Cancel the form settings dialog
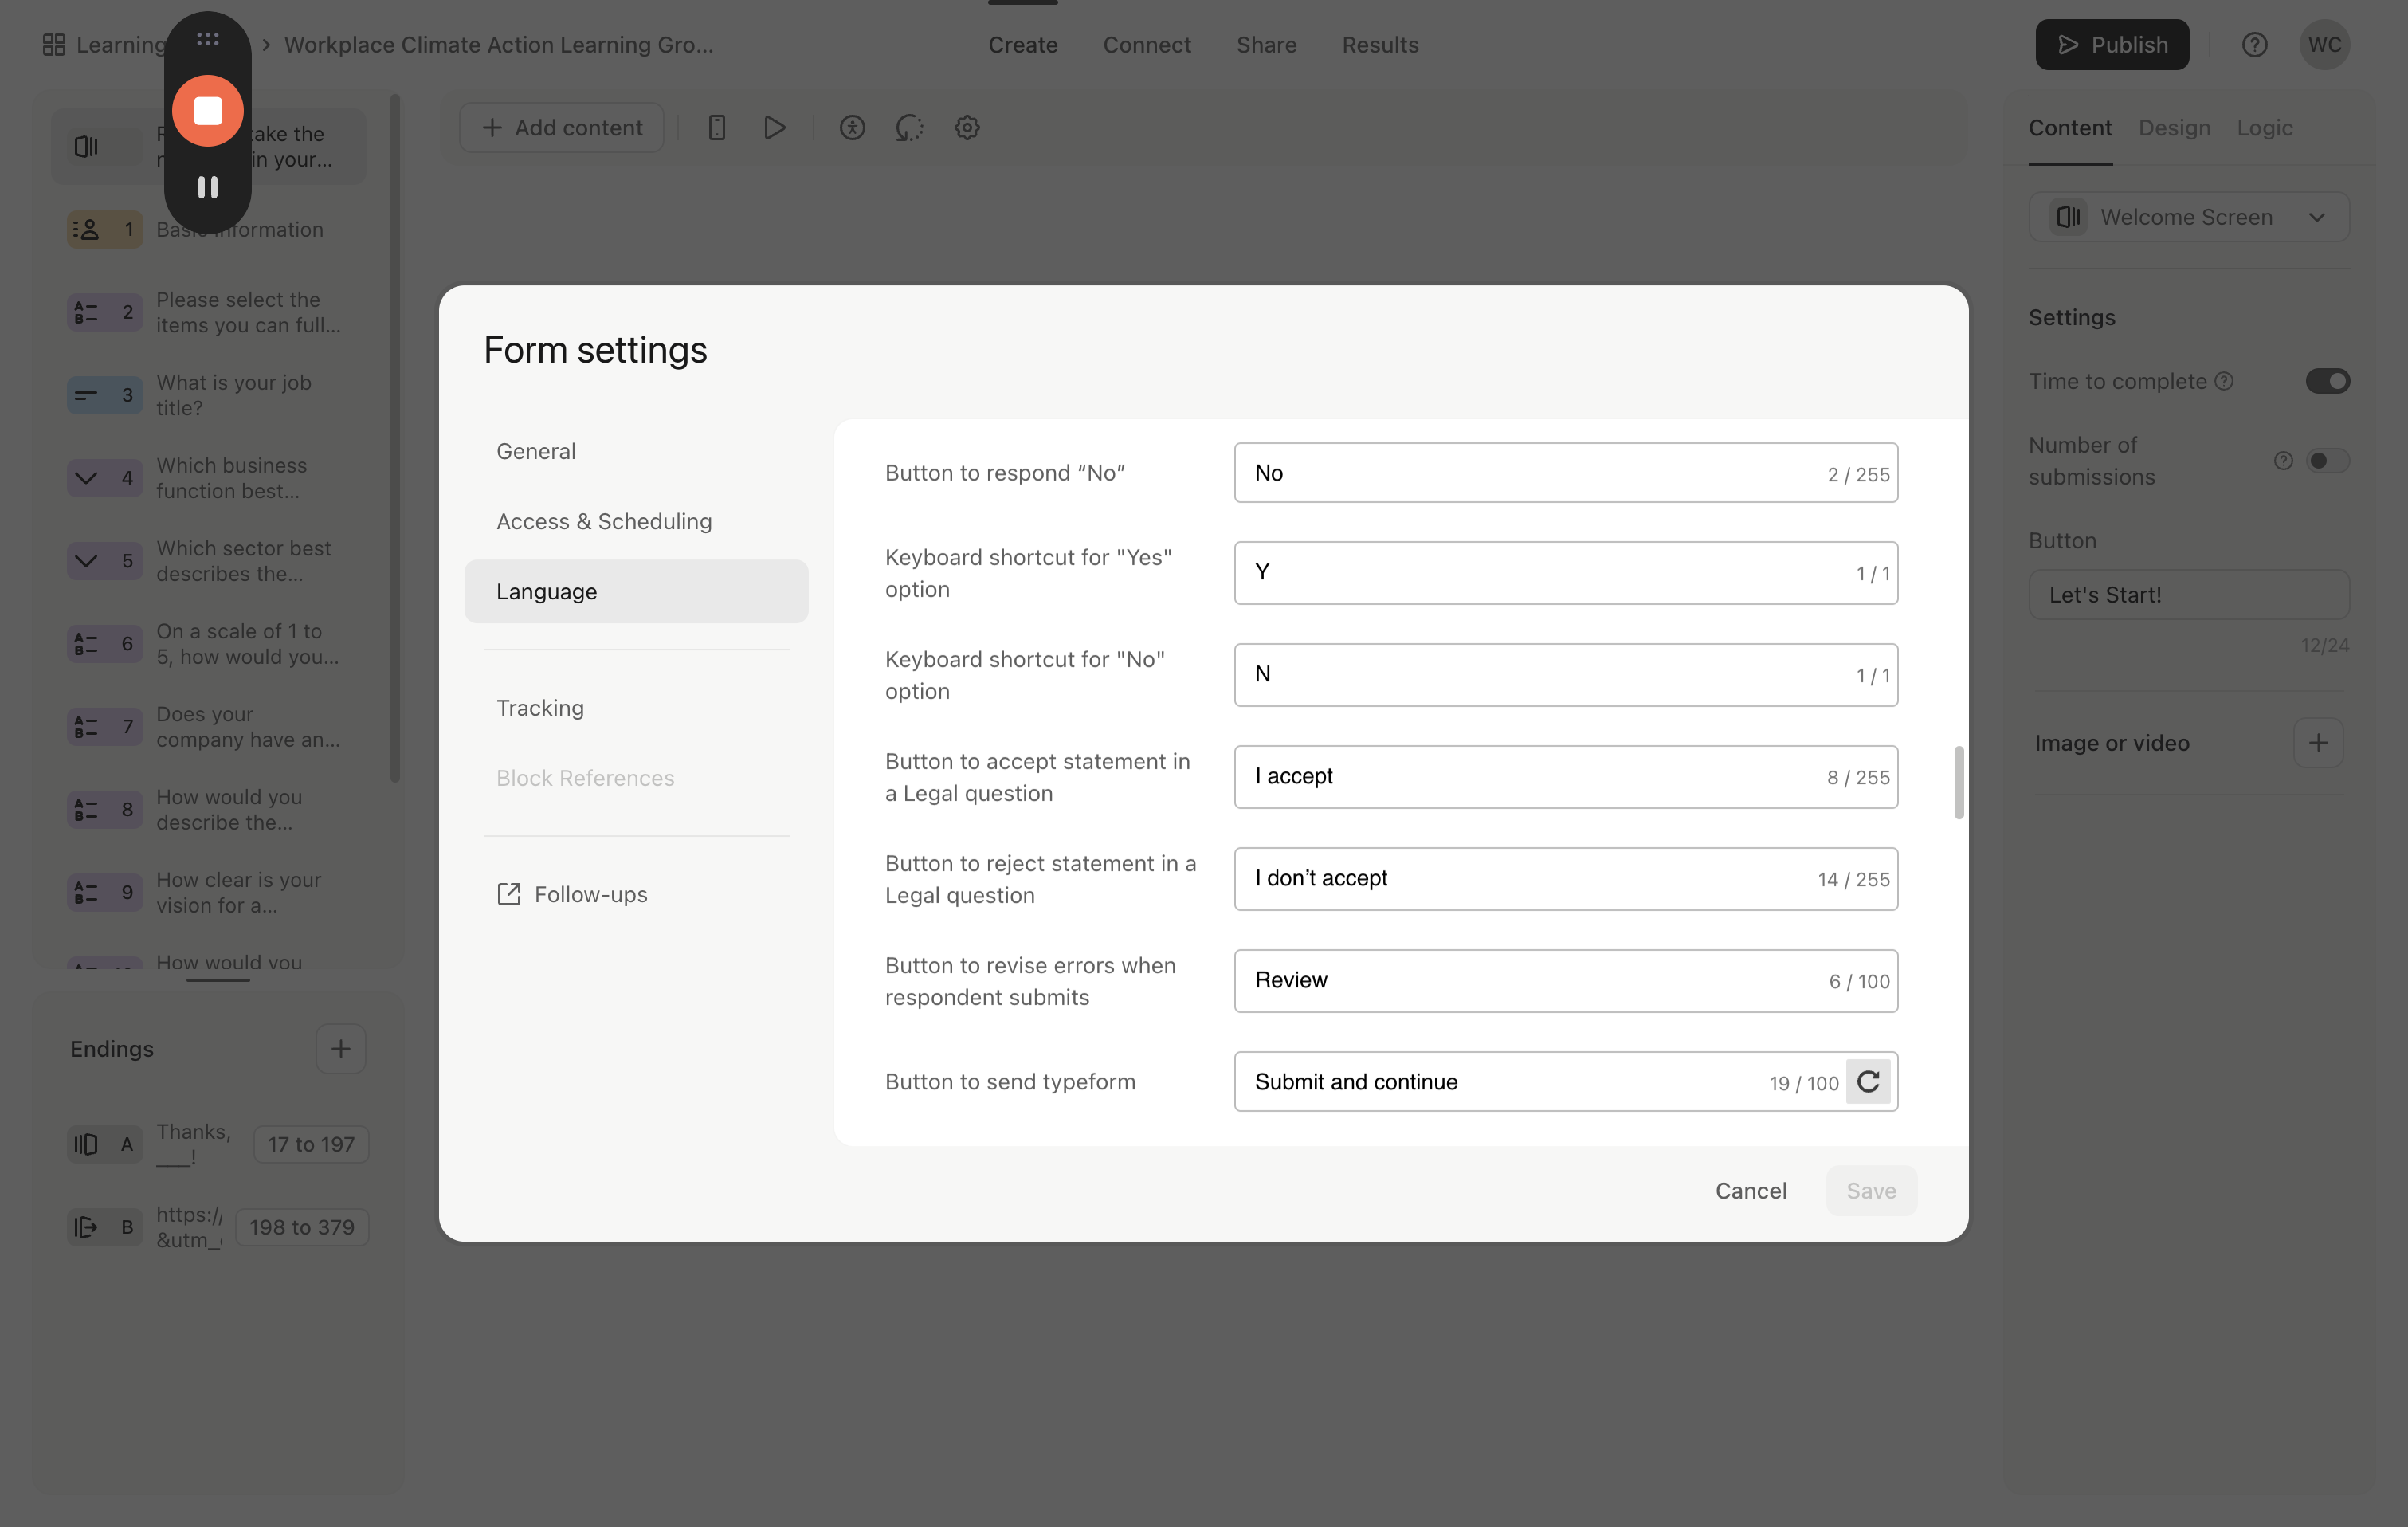 pos(1750,1191)
